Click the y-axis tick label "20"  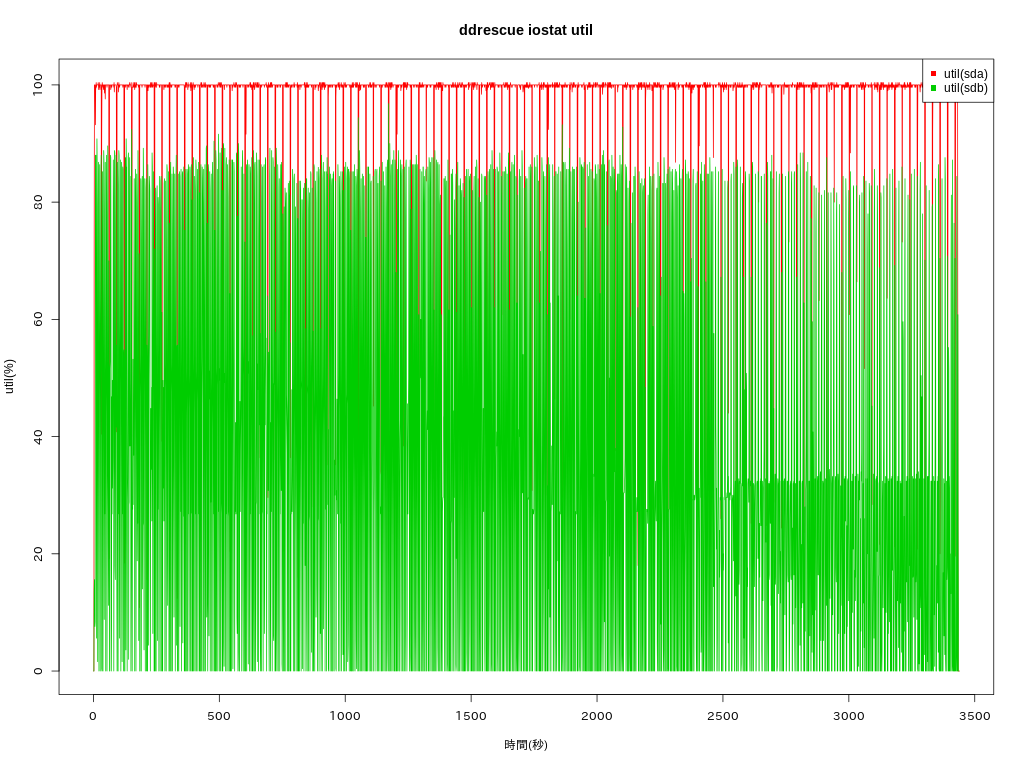38,554
